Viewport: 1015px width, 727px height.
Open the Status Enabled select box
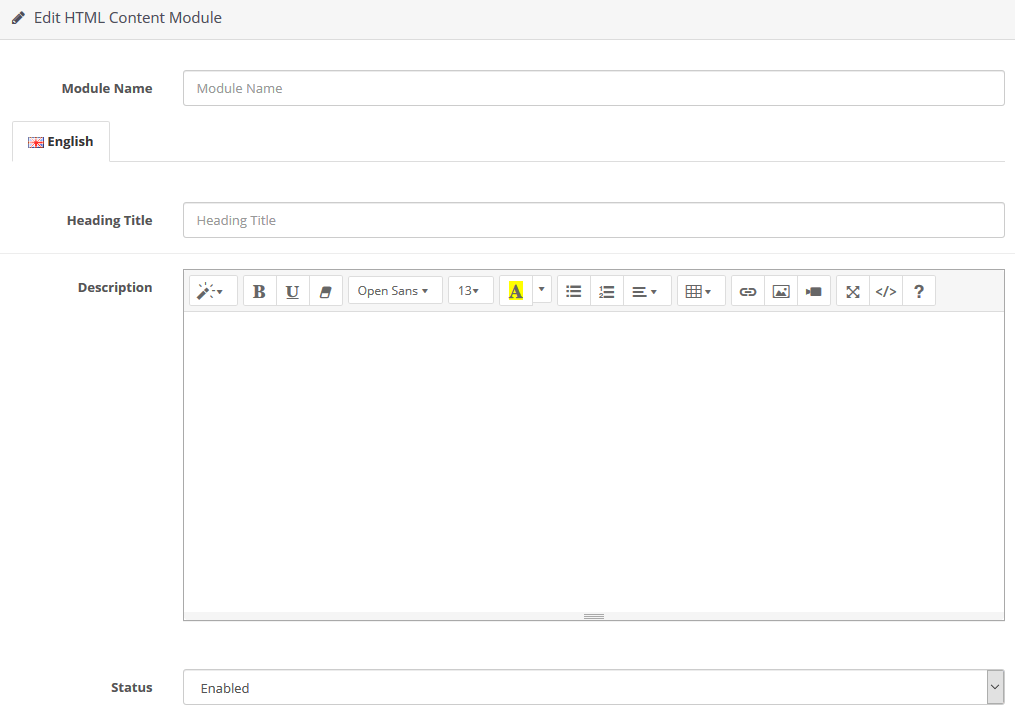click(593, 688)
